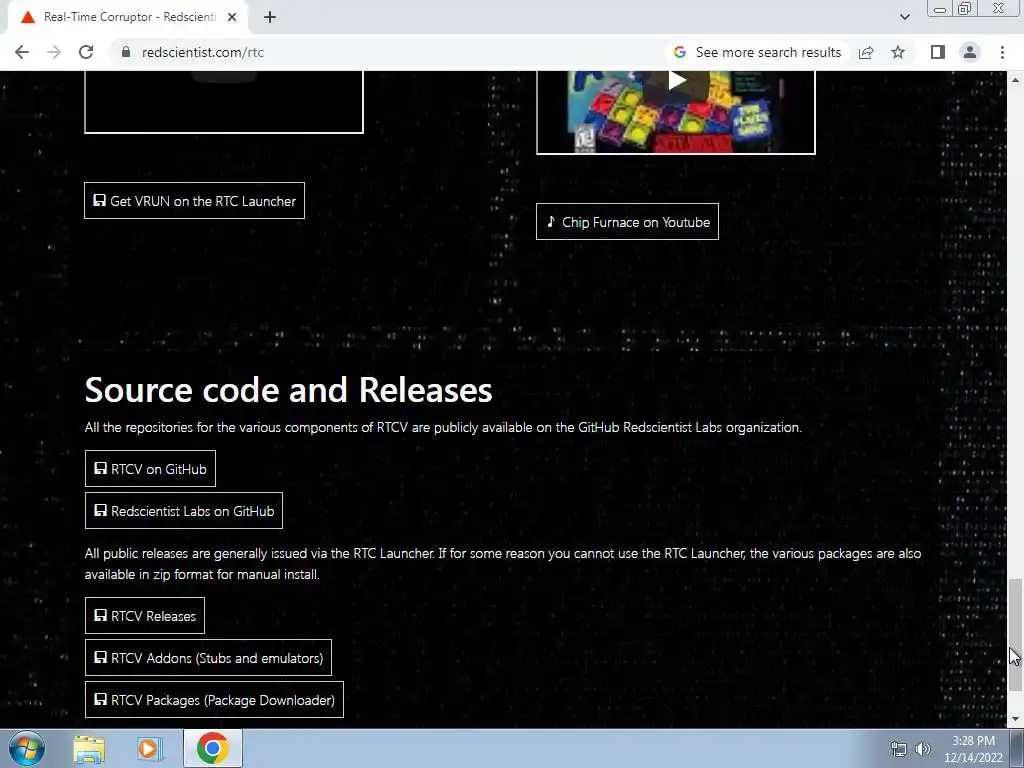The width and height of the screenshot is (1024, 768).
Task: Close the Real-Time Corruptor tab
Action: pyautogui.click(x=232, y=17)
